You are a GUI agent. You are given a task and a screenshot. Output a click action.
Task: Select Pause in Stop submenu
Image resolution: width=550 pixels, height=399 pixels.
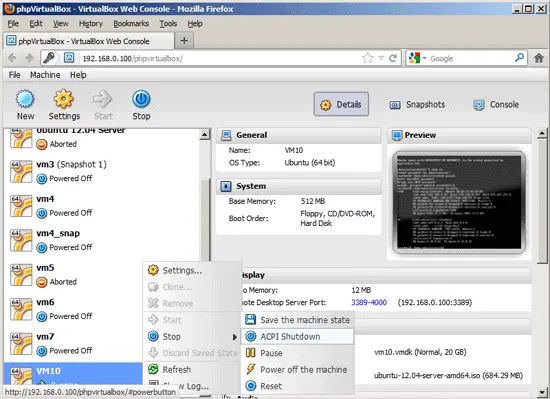[x=297, y=353]
